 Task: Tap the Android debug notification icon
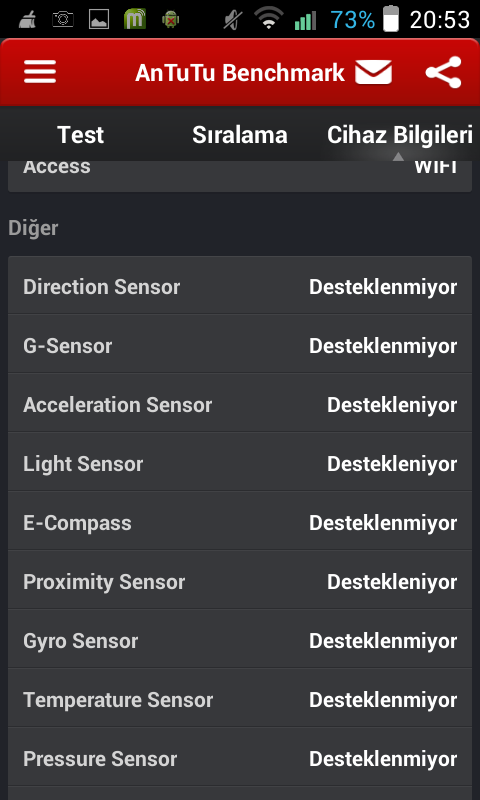pos(170,20)
